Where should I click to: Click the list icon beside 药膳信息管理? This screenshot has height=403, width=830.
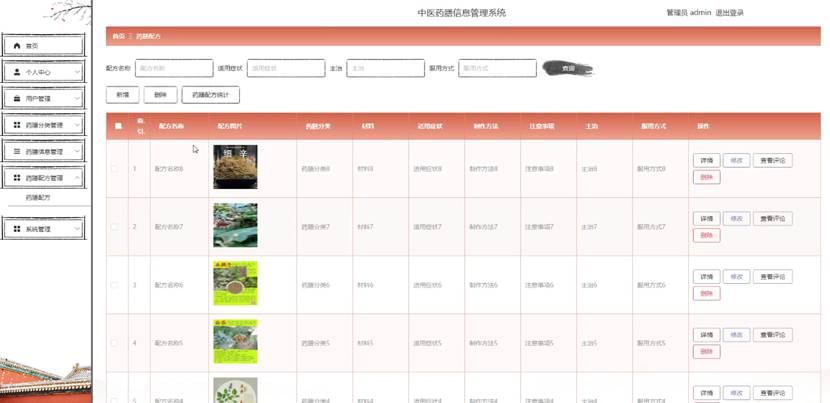click(17, 151)
